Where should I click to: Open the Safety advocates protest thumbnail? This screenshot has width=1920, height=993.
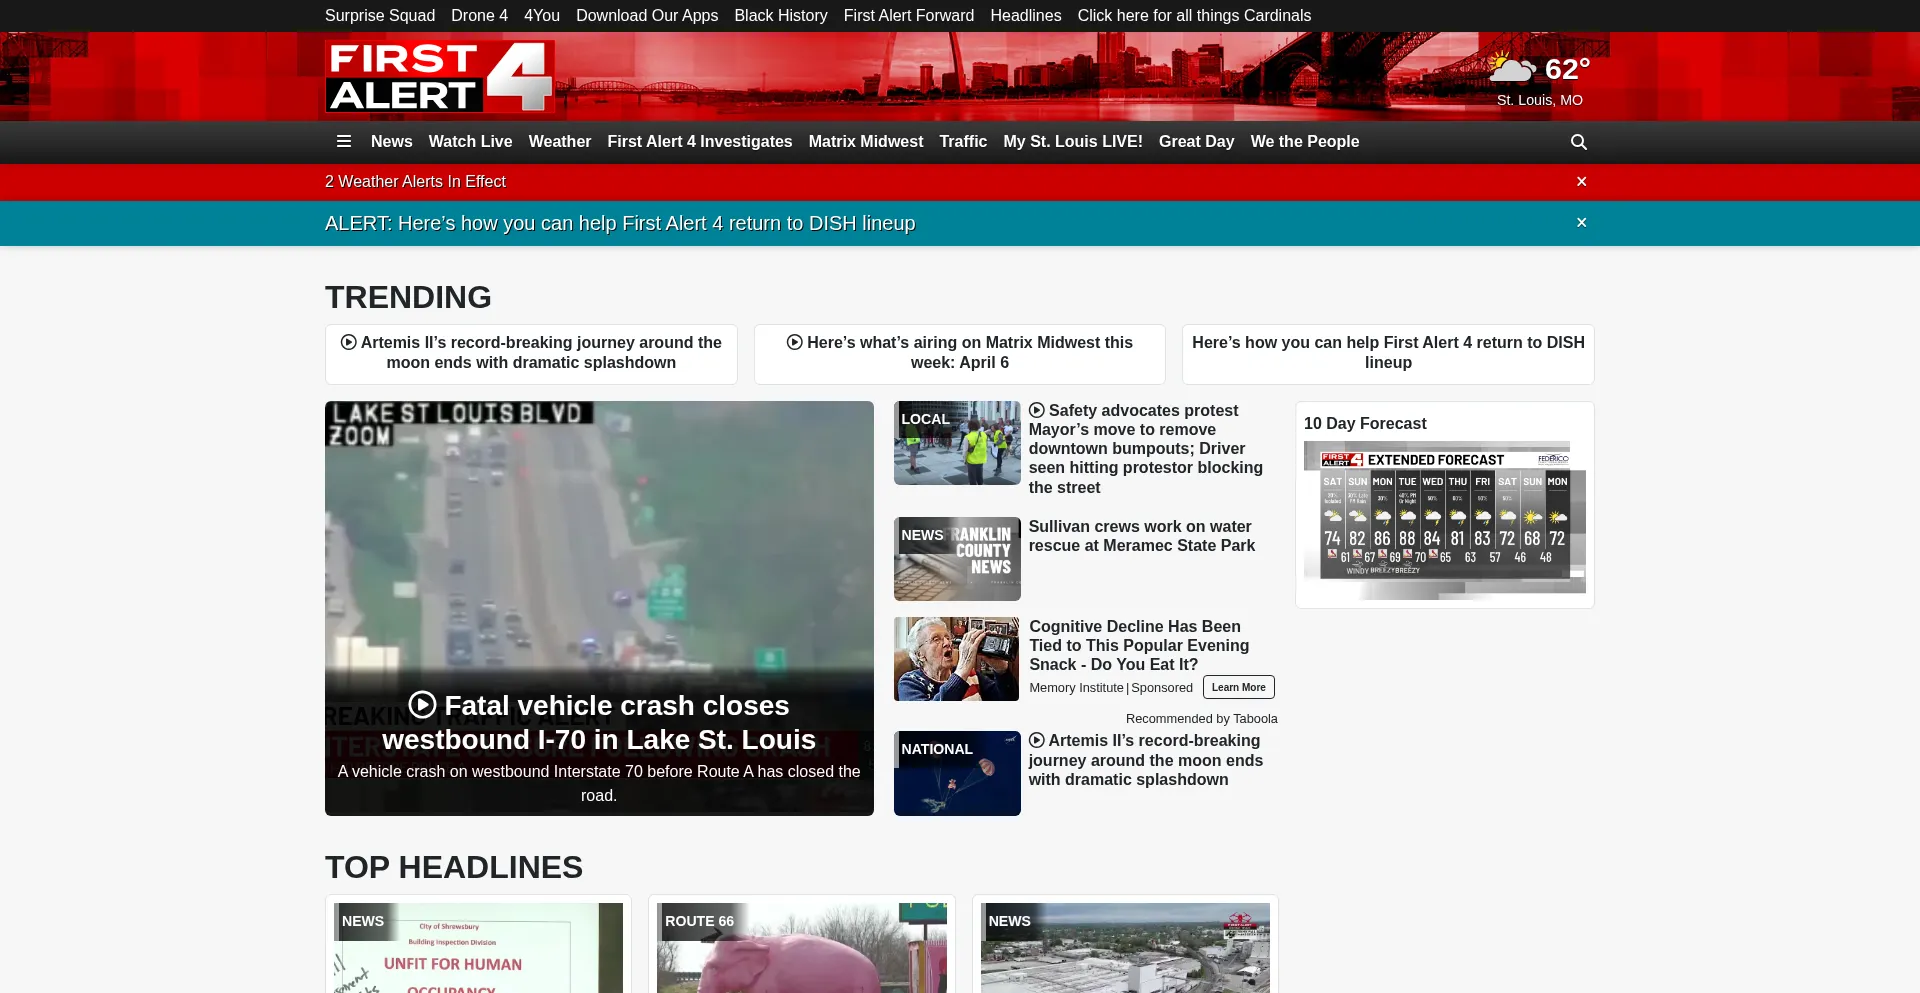tap(957, 443)
